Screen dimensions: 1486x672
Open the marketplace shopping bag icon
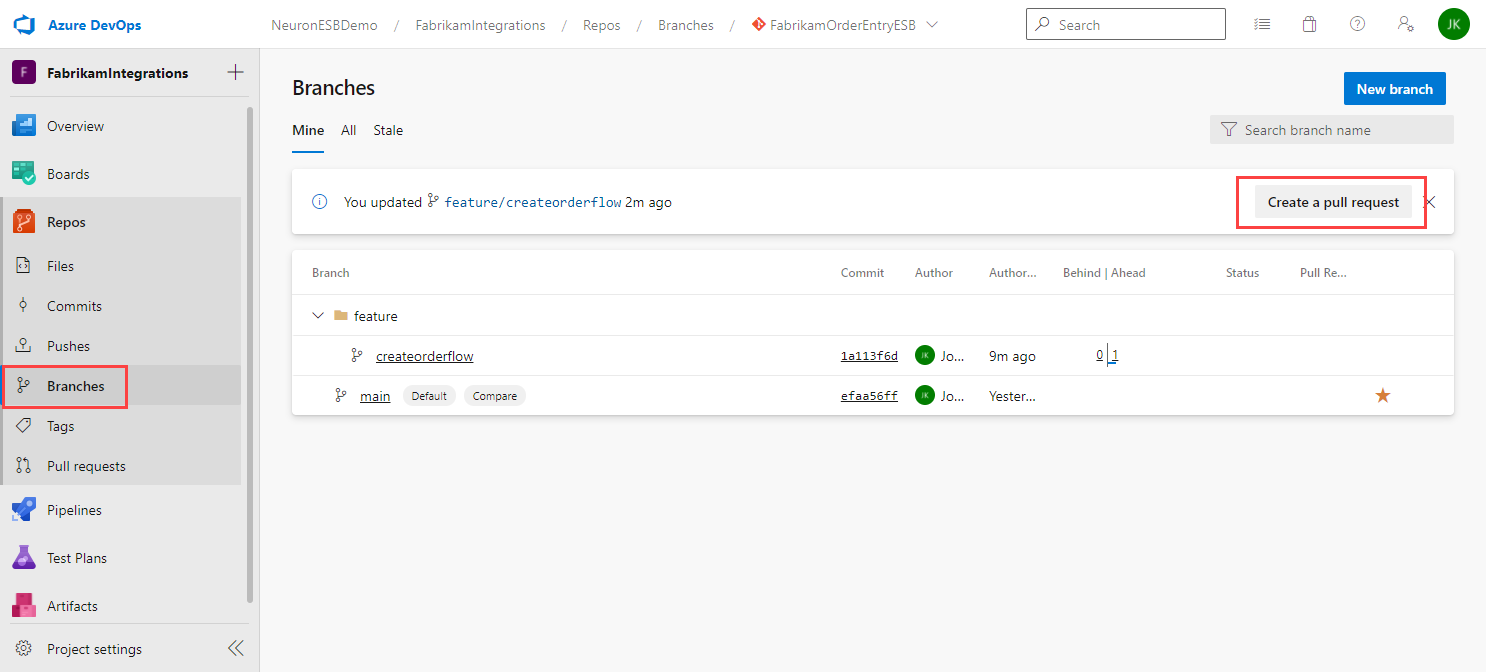click(1310, 24)
